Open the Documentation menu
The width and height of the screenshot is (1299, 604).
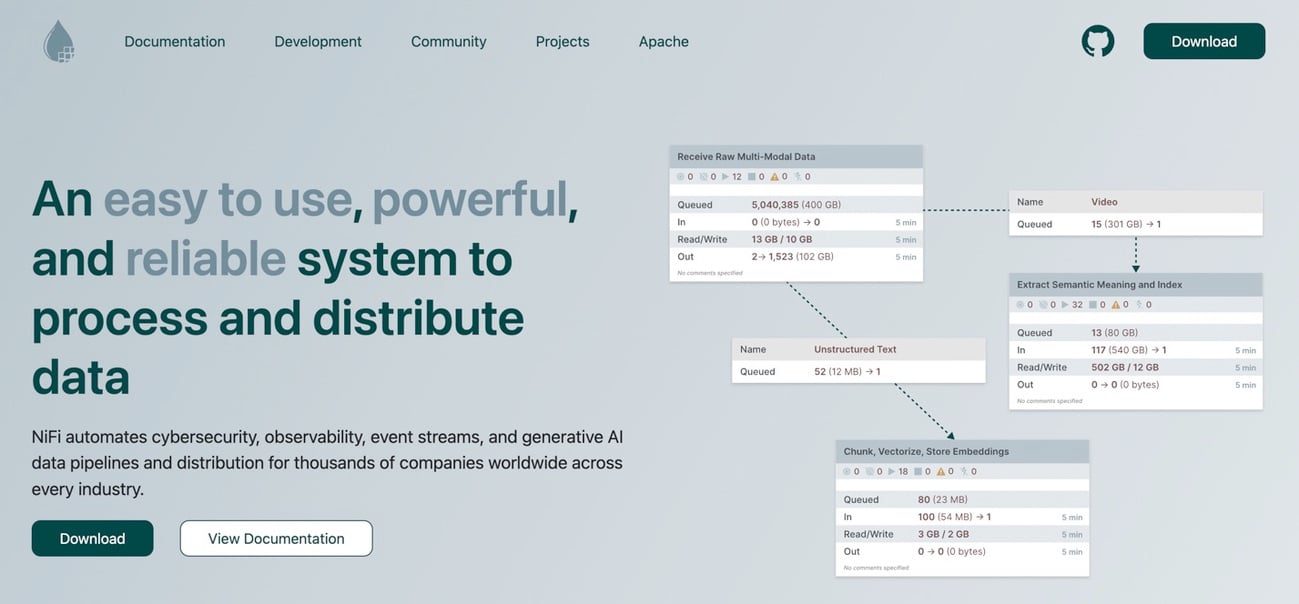tap(174, 41)
